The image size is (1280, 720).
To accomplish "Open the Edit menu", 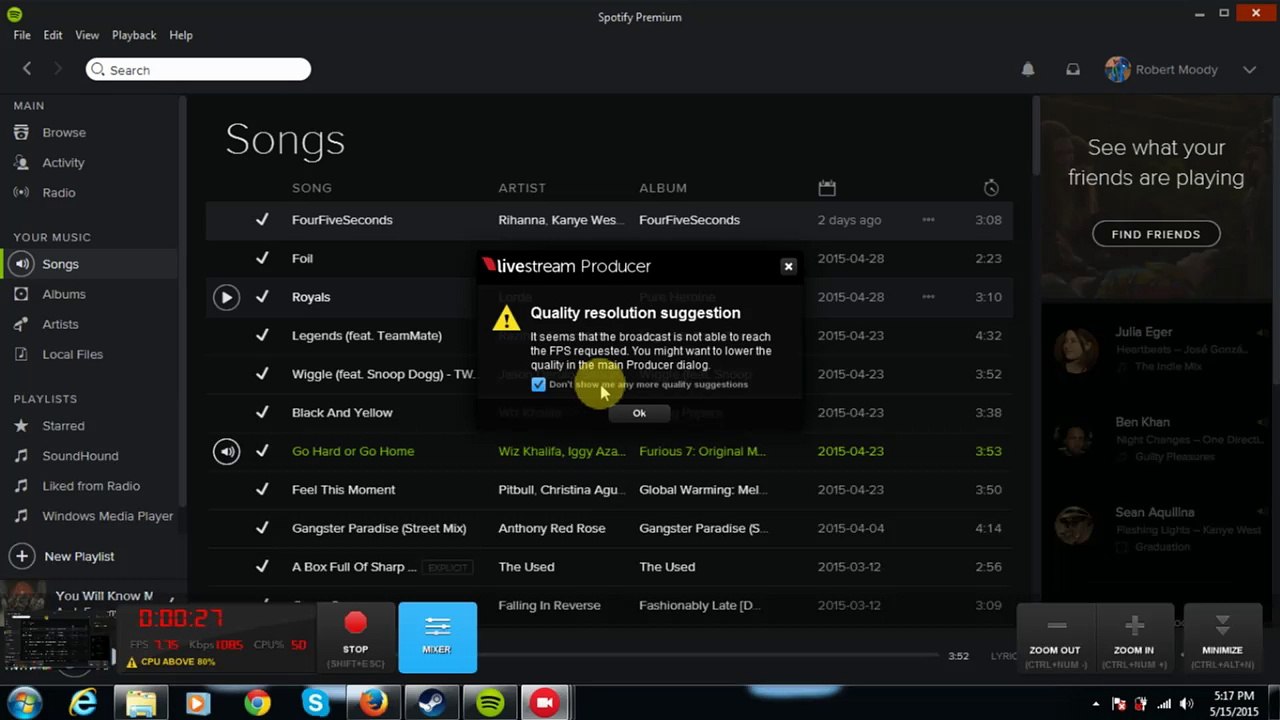I will point(53,35).
